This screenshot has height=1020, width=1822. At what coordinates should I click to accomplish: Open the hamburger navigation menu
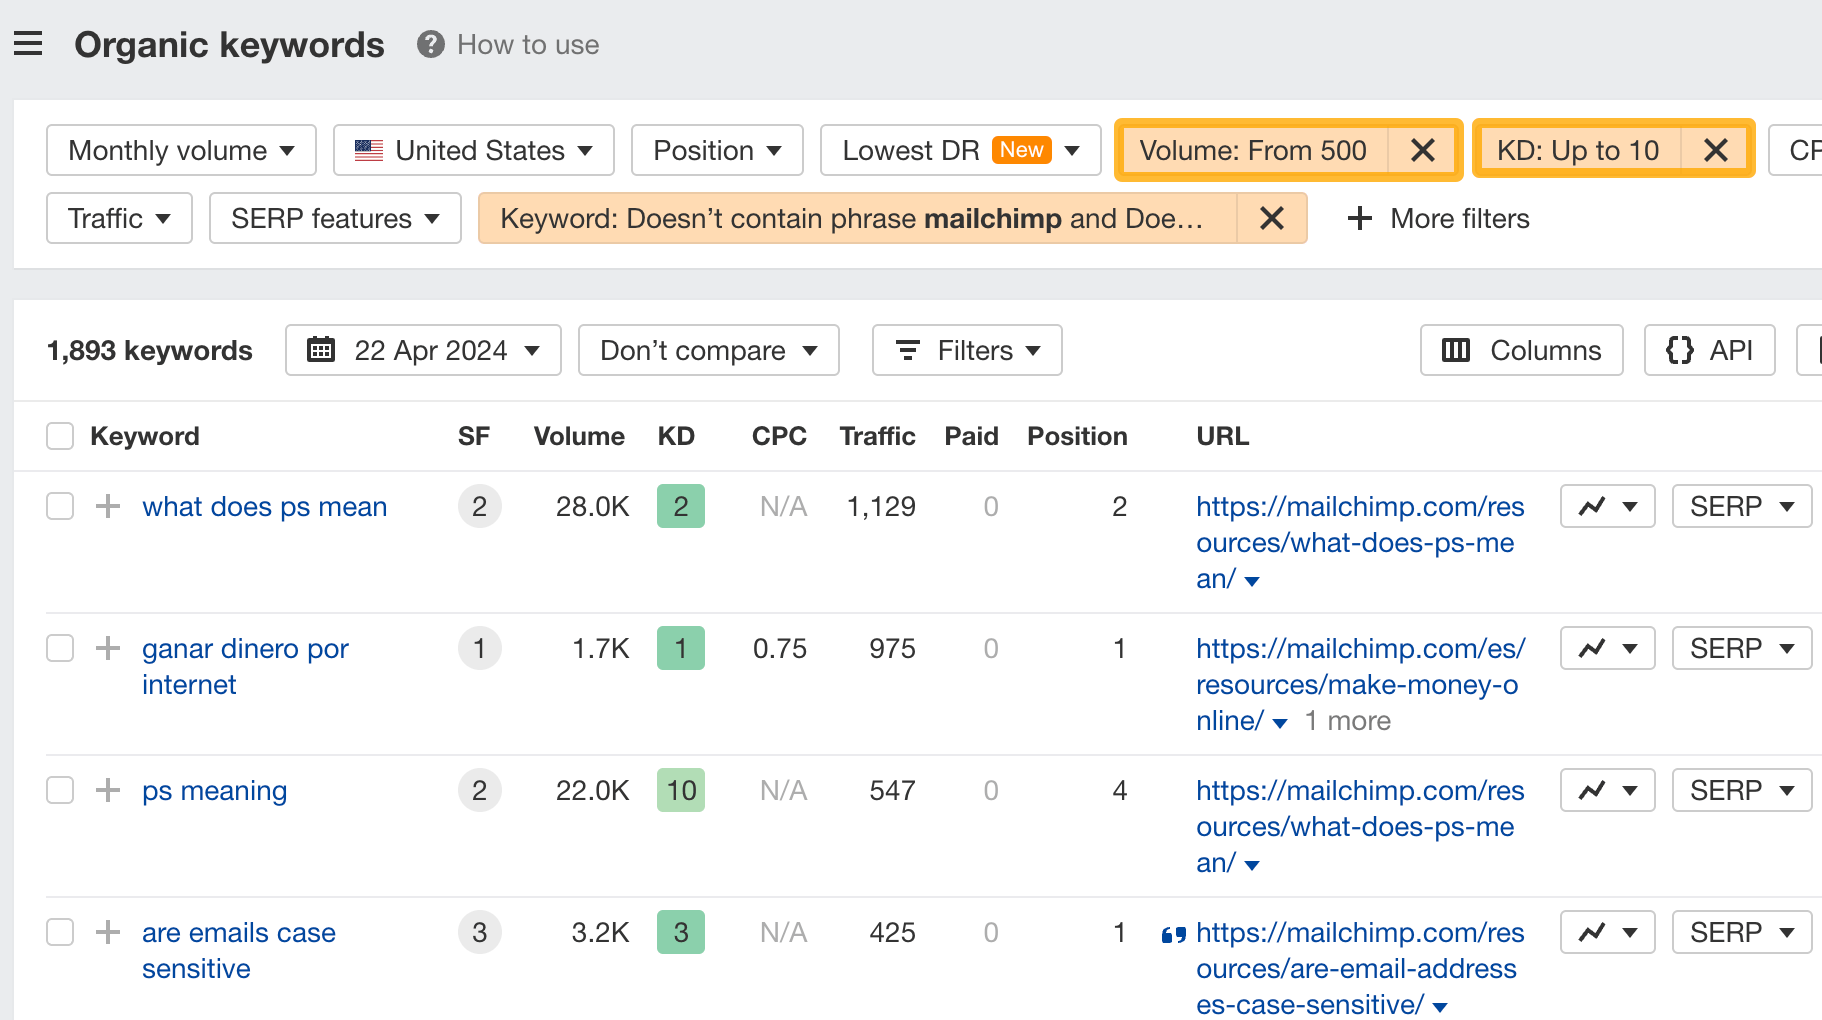coord(28,43)
